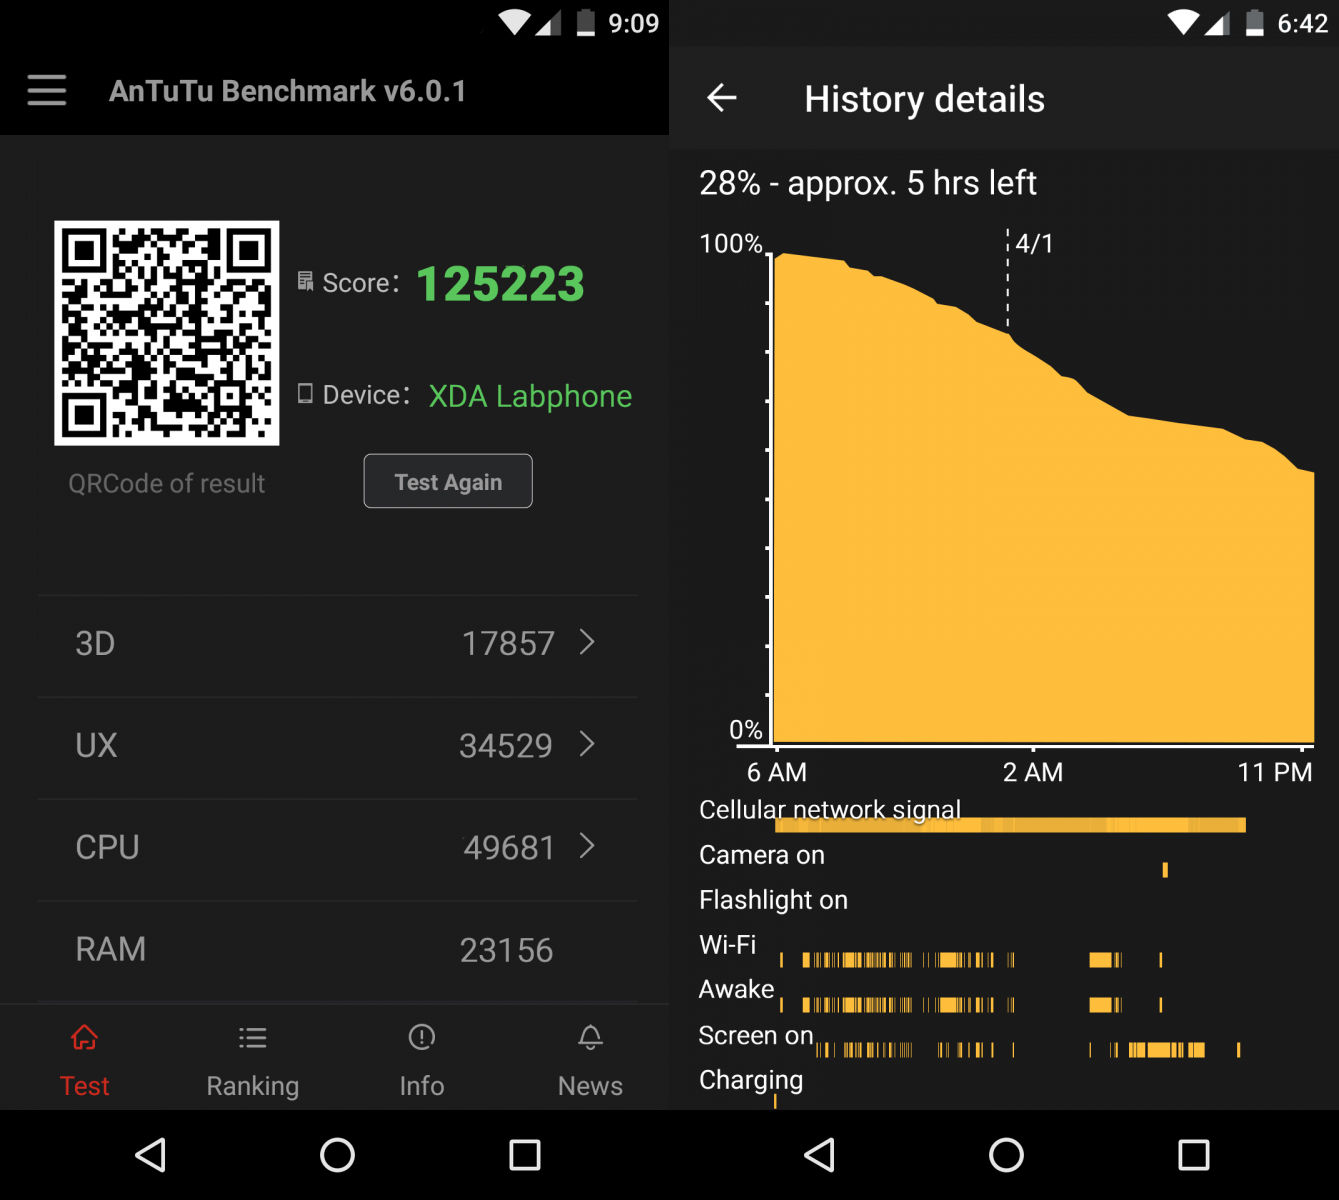Expand the 3D score details chevron
The height and width of the screenshot is (1200, 1339).
(587, 643)
